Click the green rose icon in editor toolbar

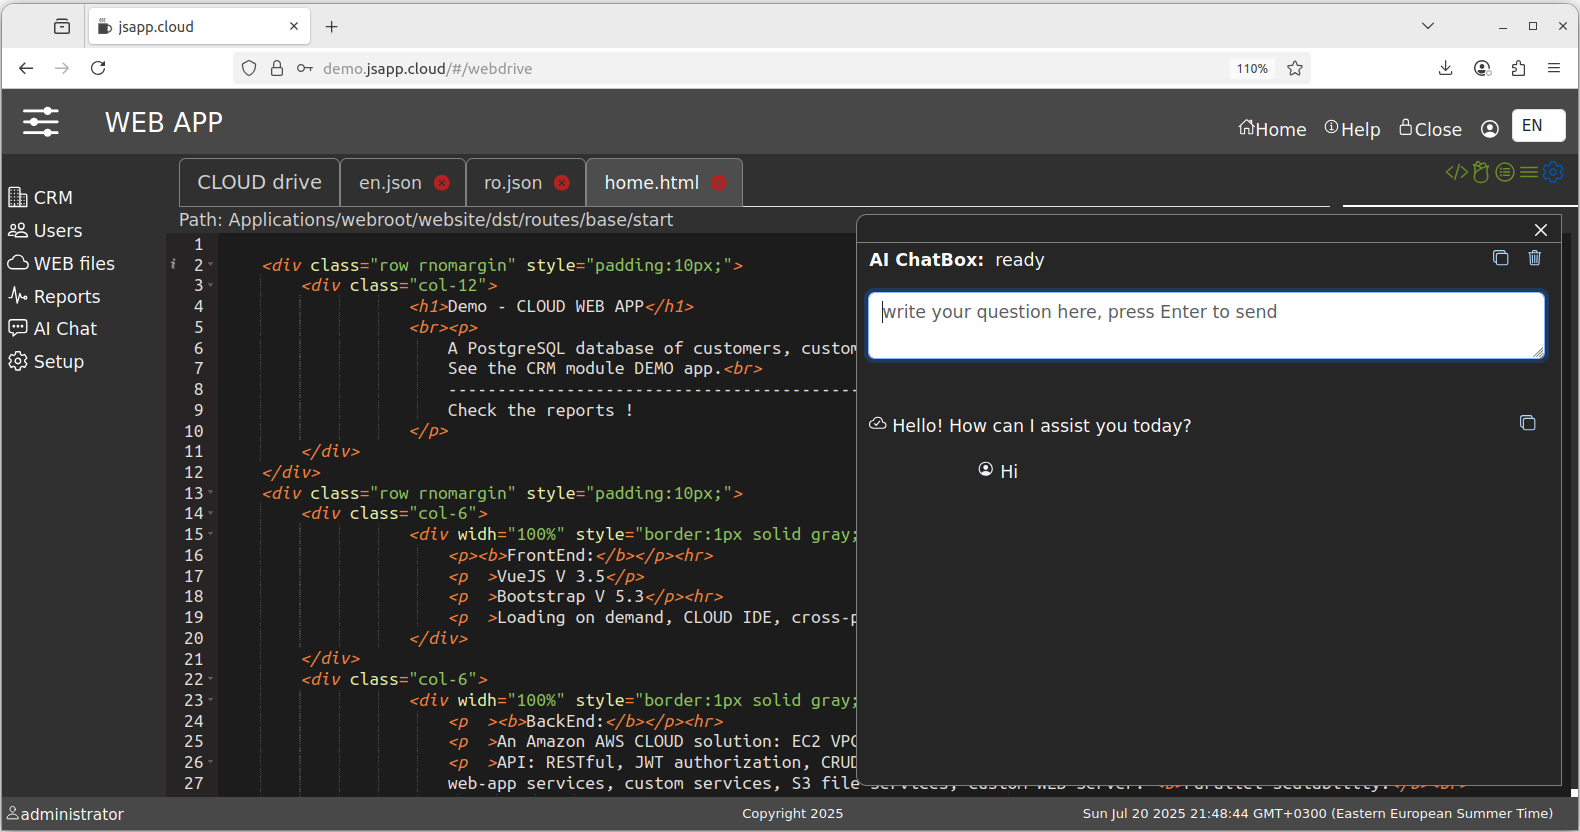point(1481,172)
